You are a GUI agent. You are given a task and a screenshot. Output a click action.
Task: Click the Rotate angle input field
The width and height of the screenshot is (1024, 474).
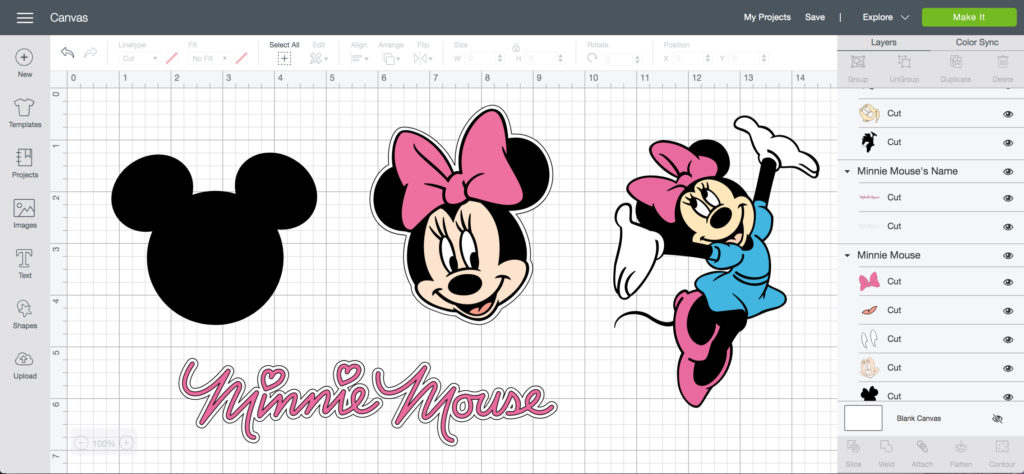[x=623, y=58]
